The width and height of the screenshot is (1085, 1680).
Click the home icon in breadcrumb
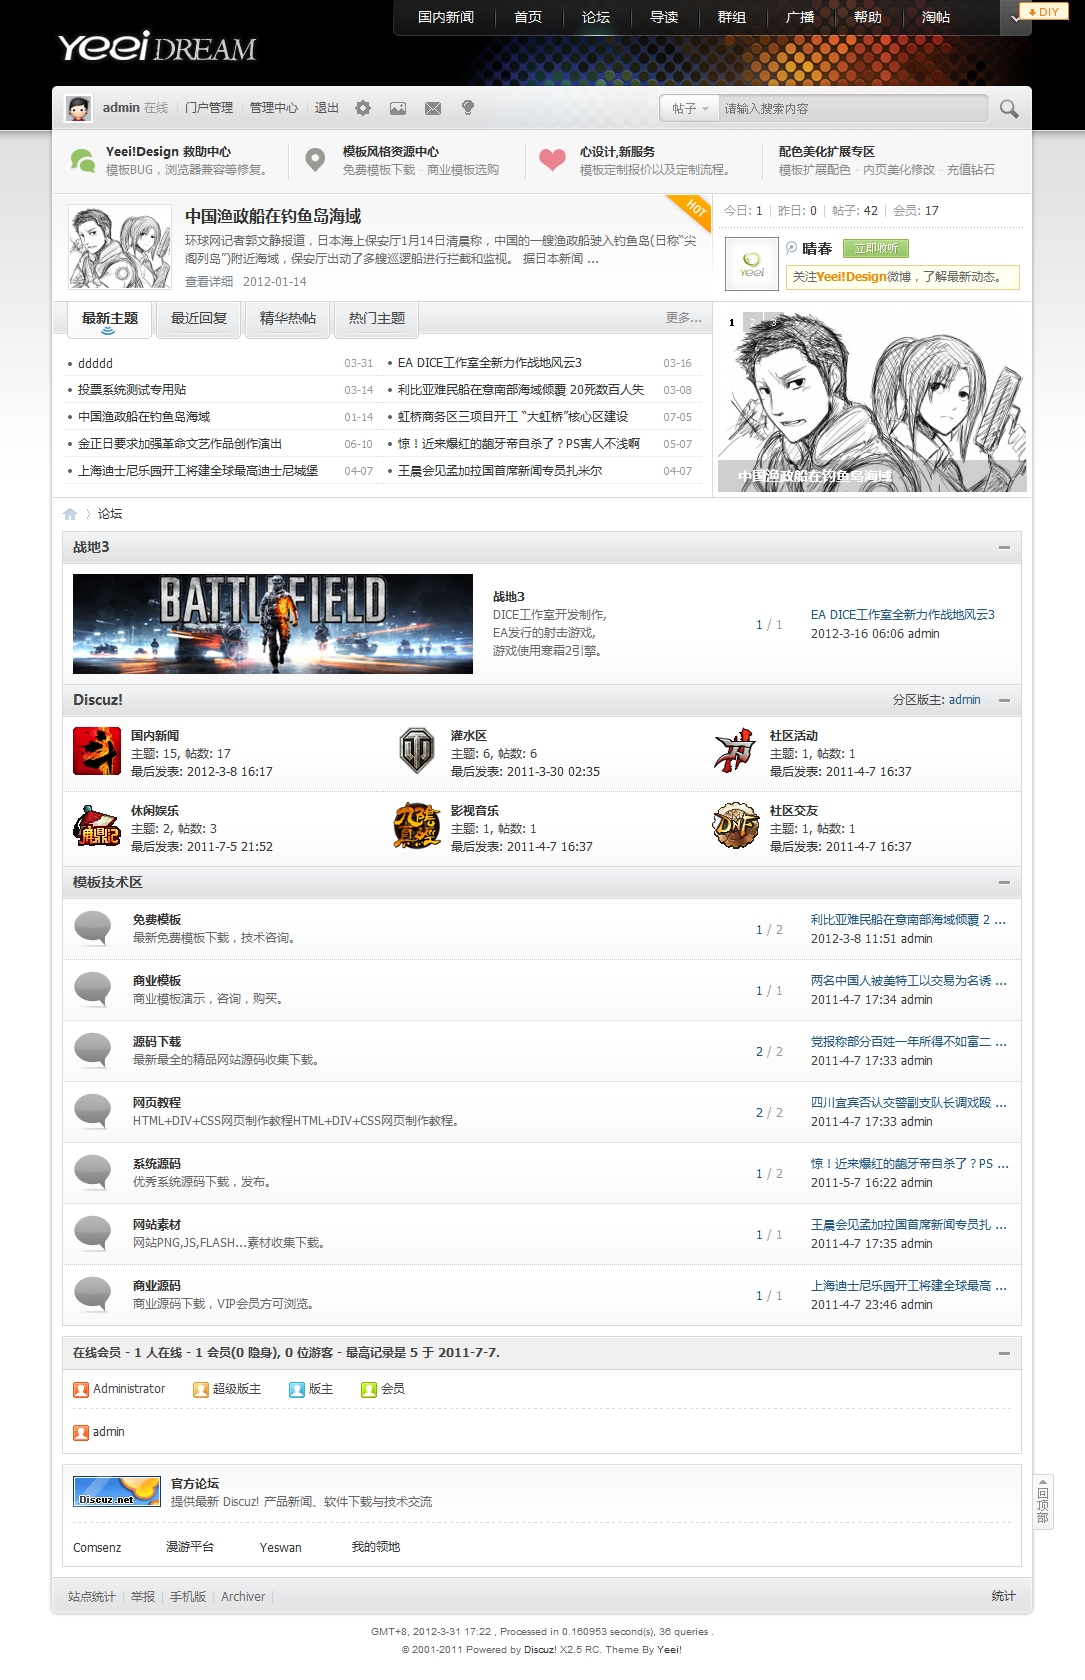[70, 514]
